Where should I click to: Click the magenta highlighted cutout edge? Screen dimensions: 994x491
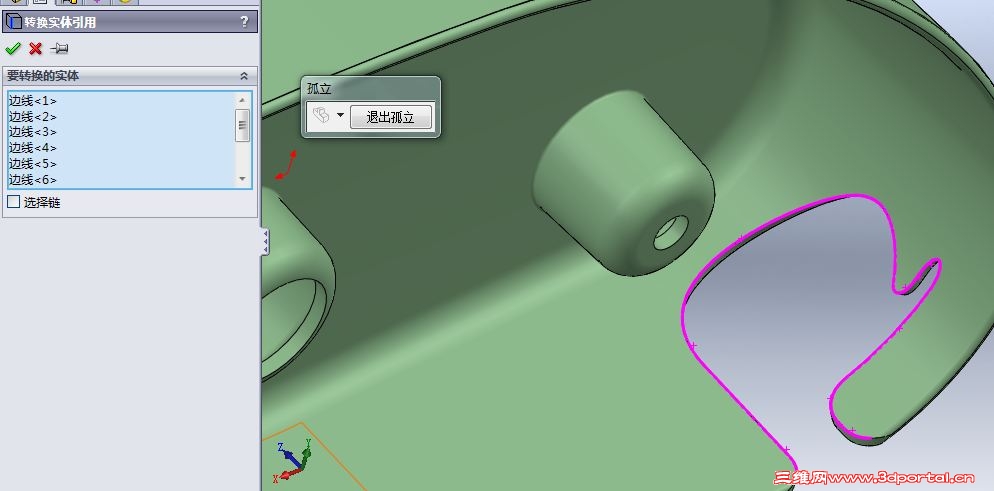click(x=683, y=317)
